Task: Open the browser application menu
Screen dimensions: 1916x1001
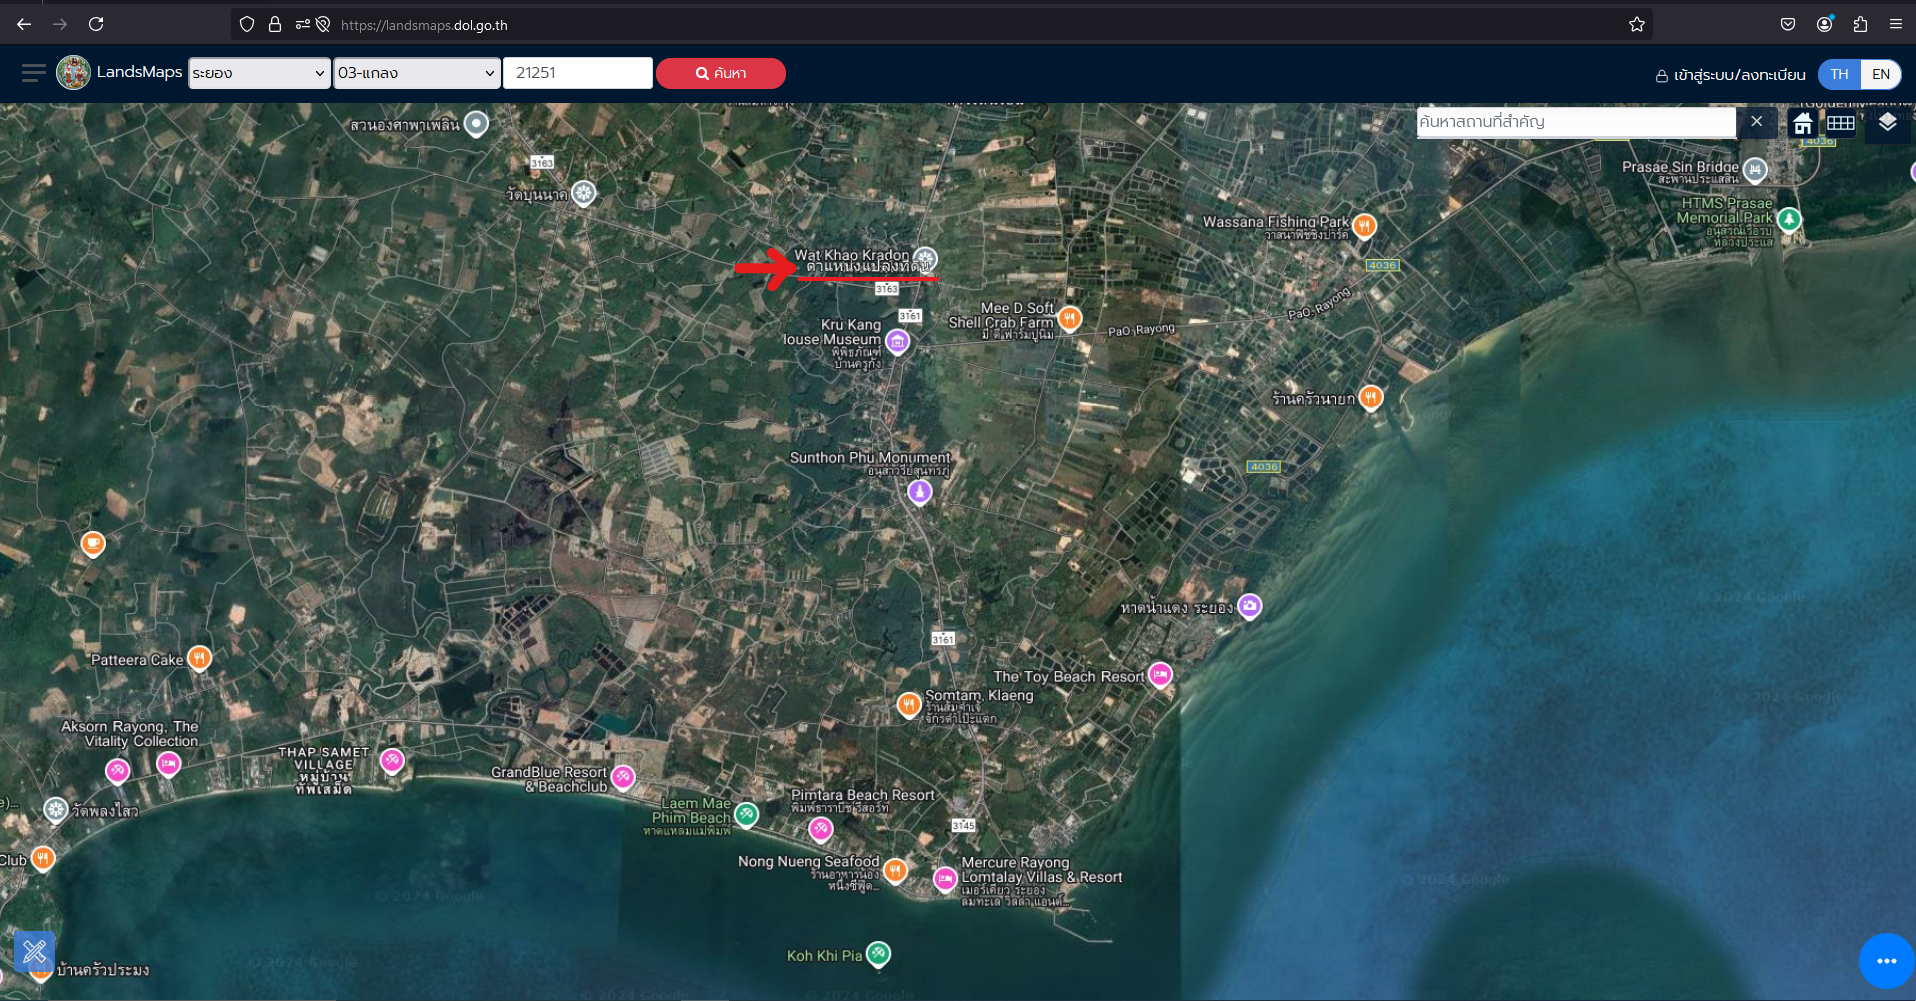Action: point(1895,24)
